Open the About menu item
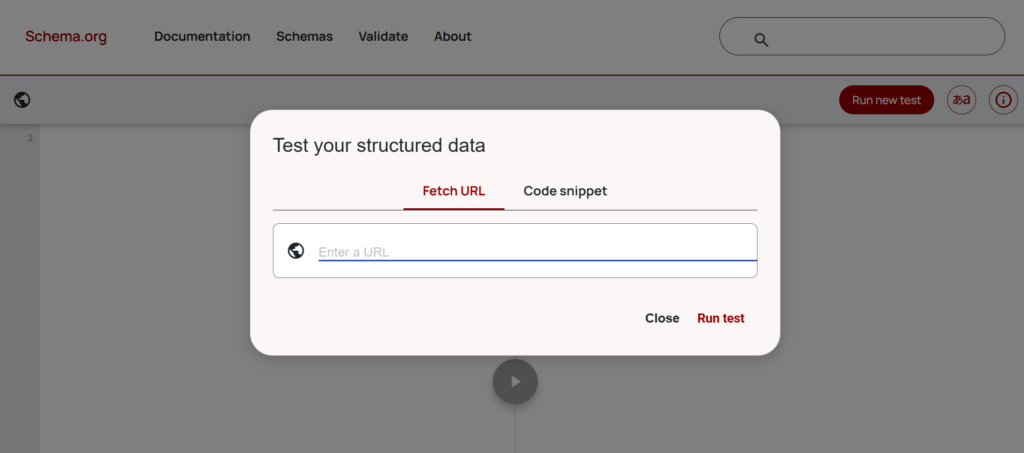 tap(453, 37)
